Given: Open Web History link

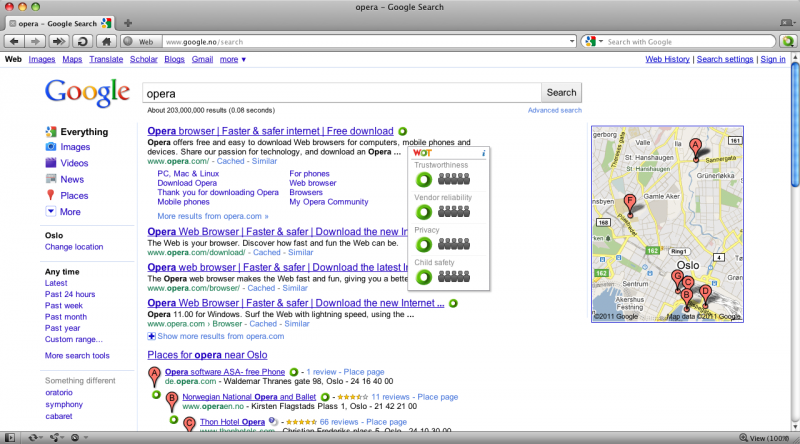Looking at the screenshot, I should coord(667,59).
